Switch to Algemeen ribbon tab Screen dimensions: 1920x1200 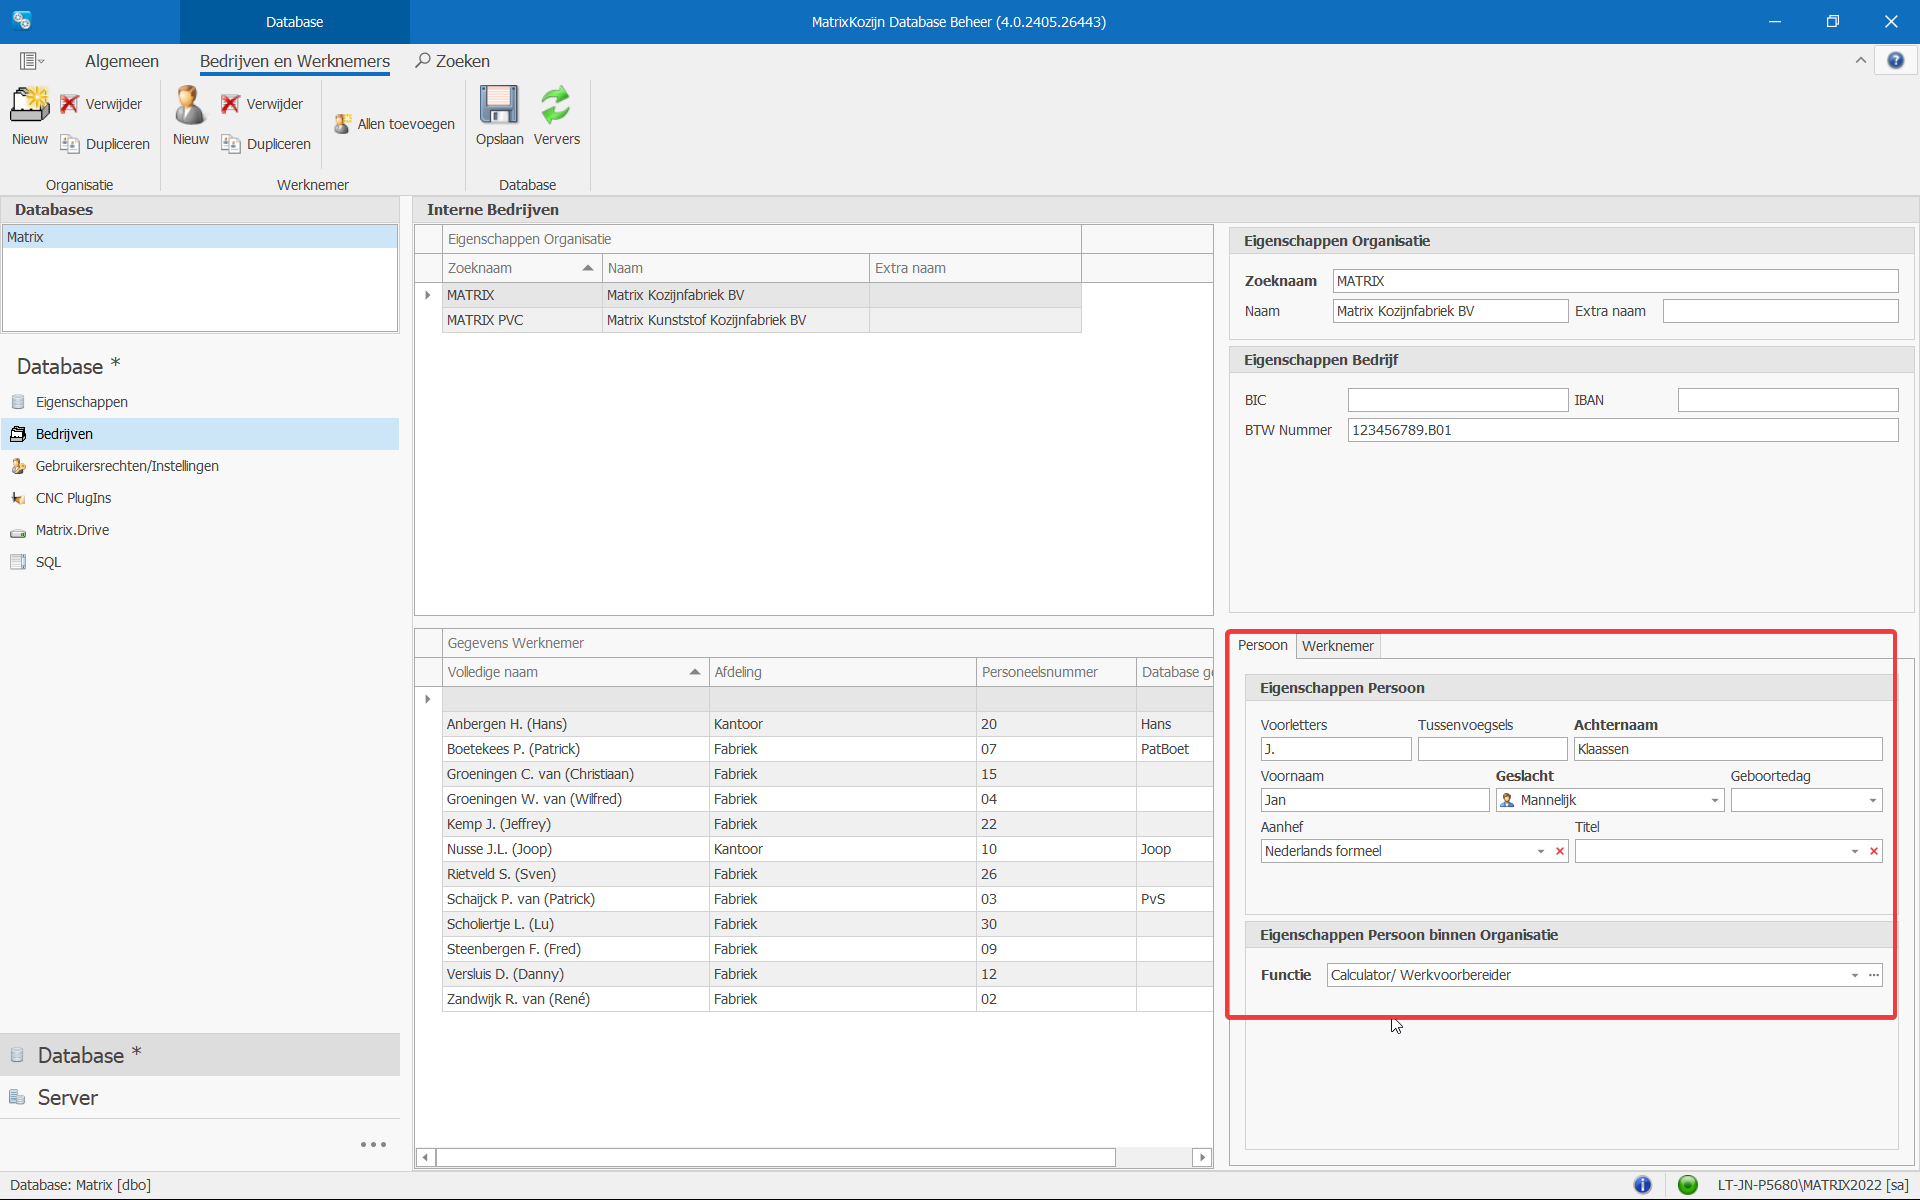[122, 61]
